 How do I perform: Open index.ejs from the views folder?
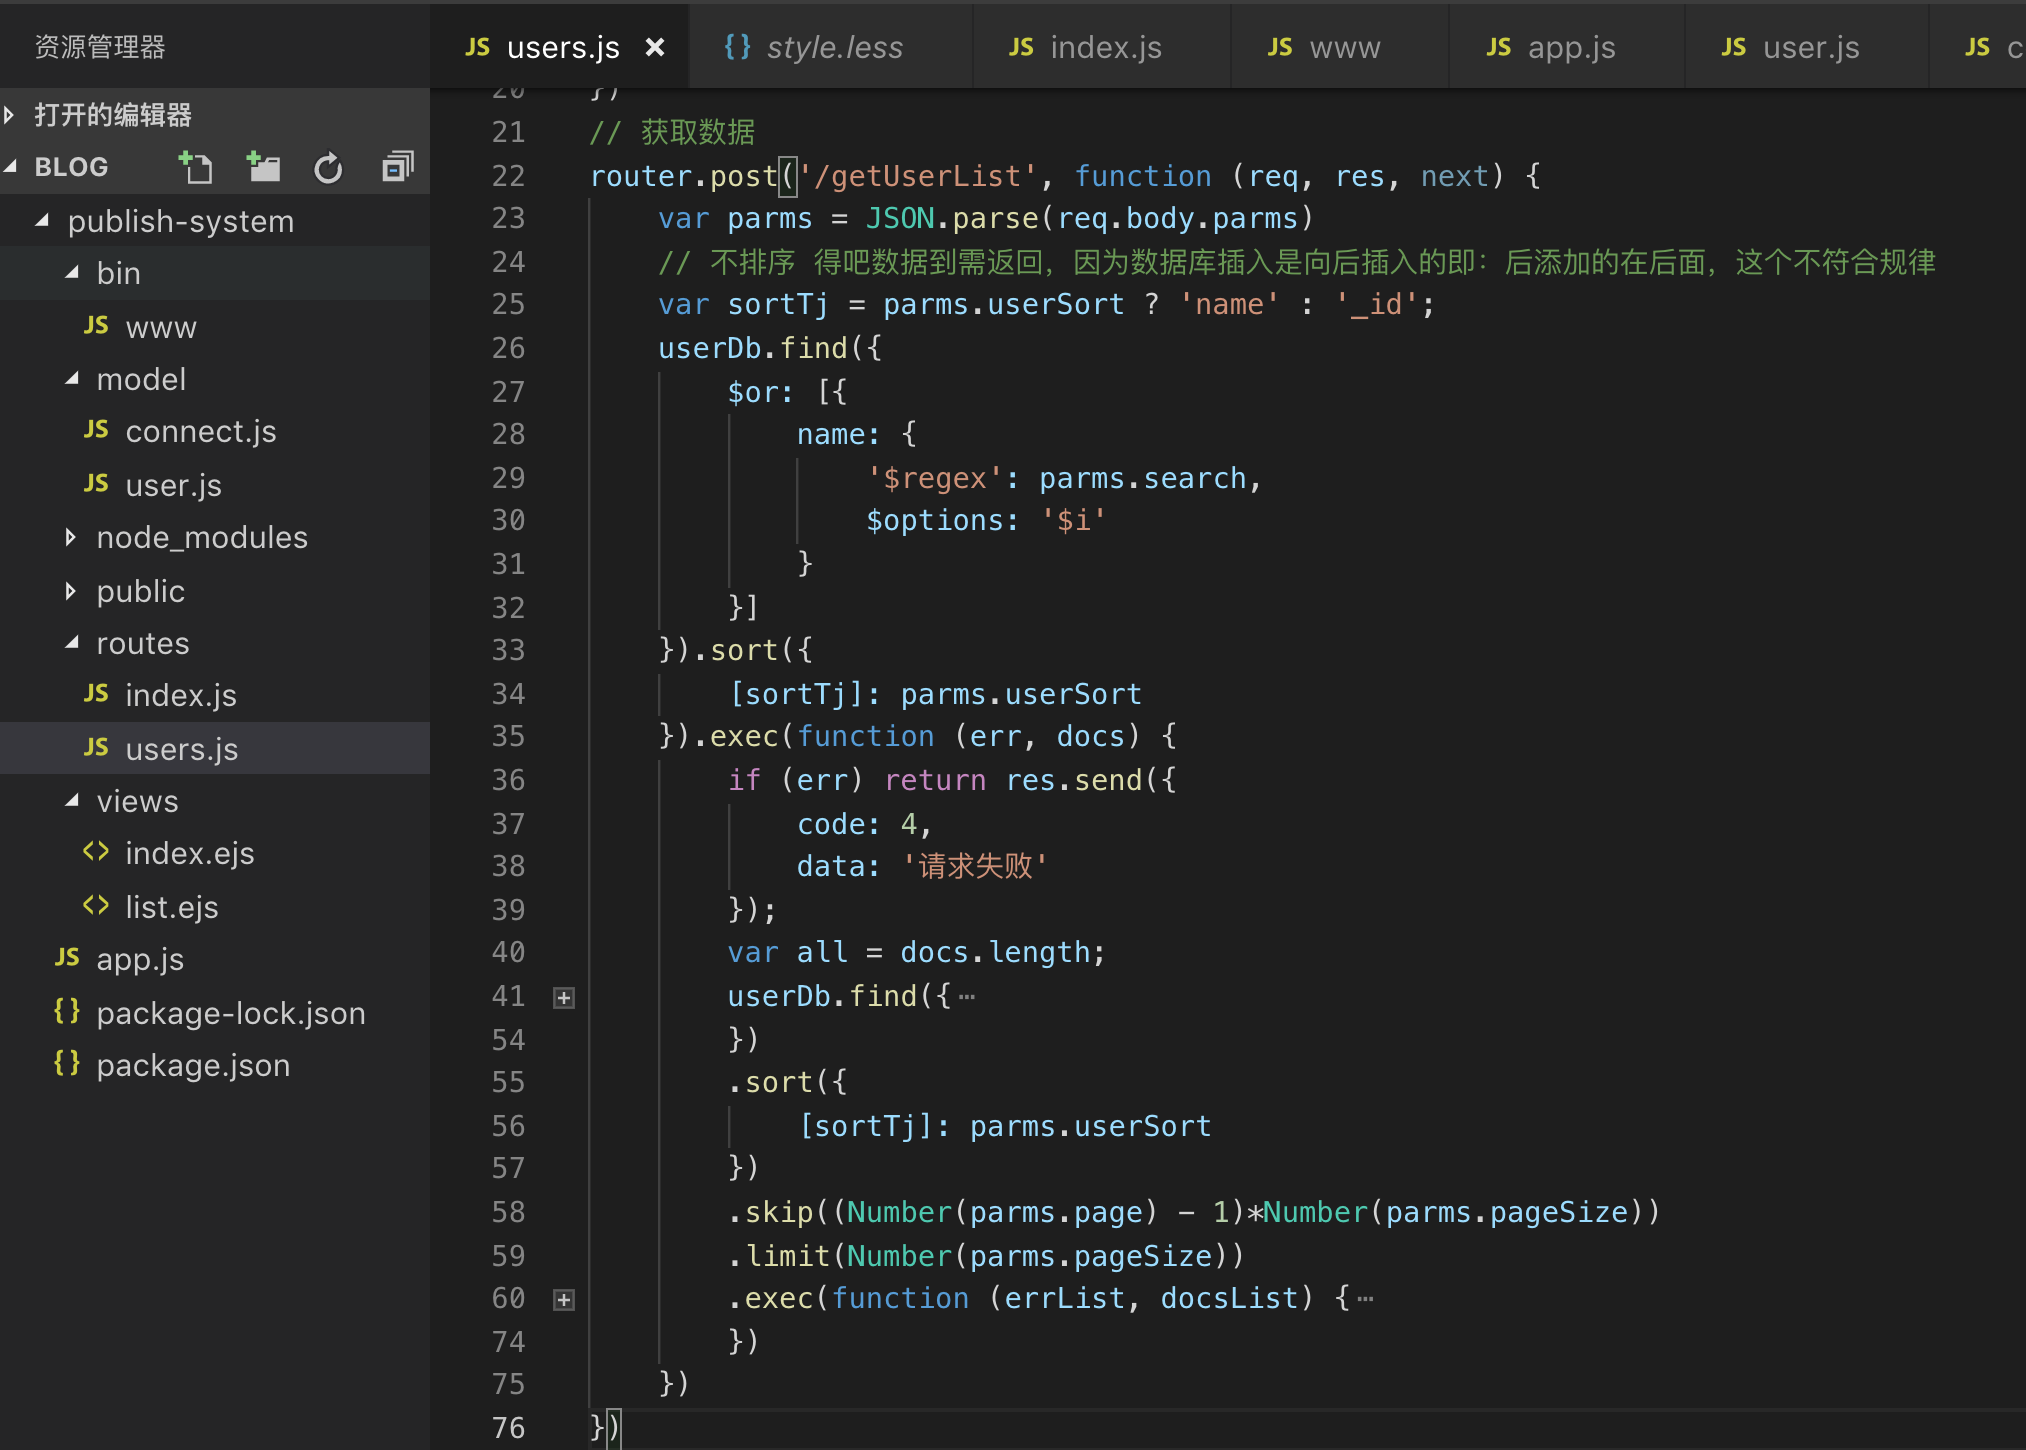pos(189,853)
